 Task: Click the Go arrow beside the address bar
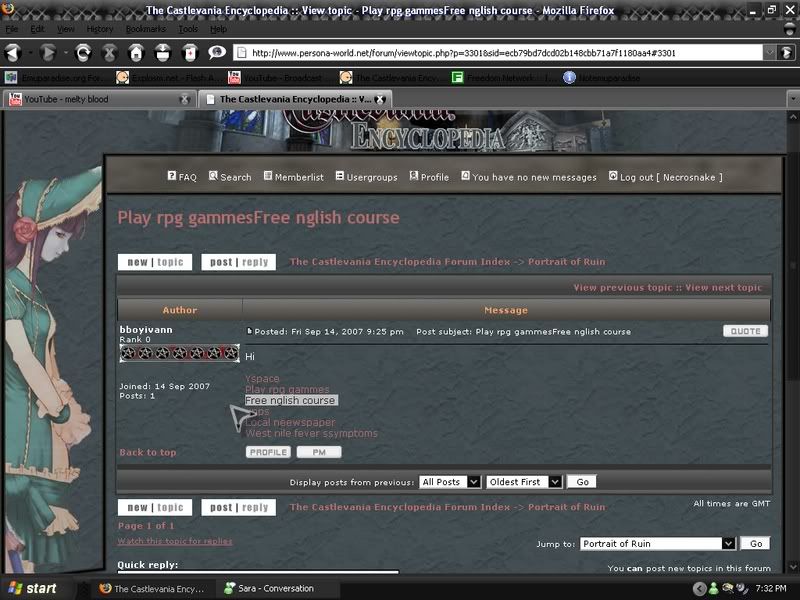[786, 52]
